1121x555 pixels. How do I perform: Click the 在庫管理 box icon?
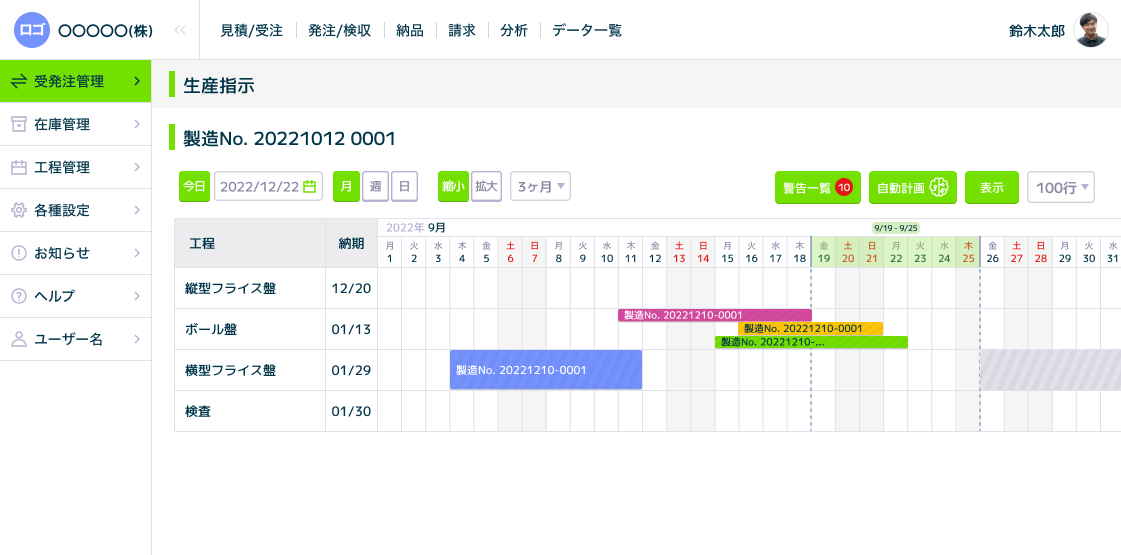point(18,124)
